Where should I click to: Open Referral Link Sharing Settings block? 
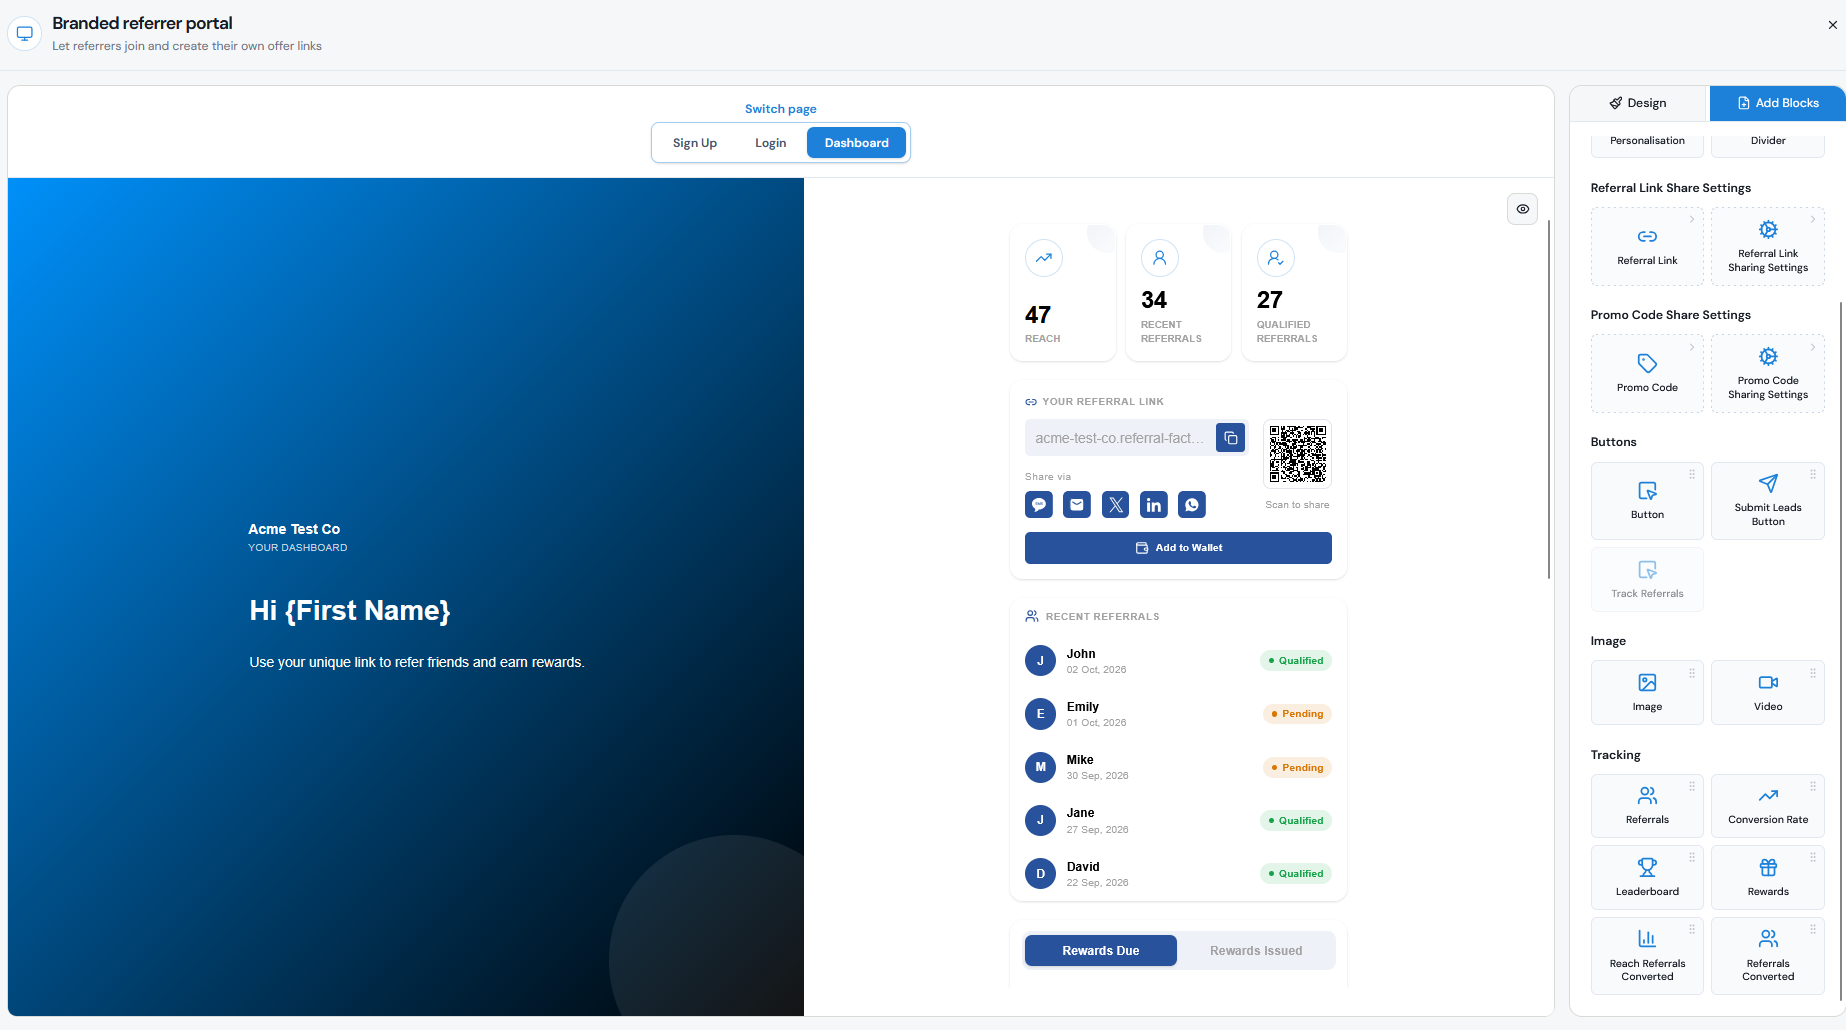1768,246
